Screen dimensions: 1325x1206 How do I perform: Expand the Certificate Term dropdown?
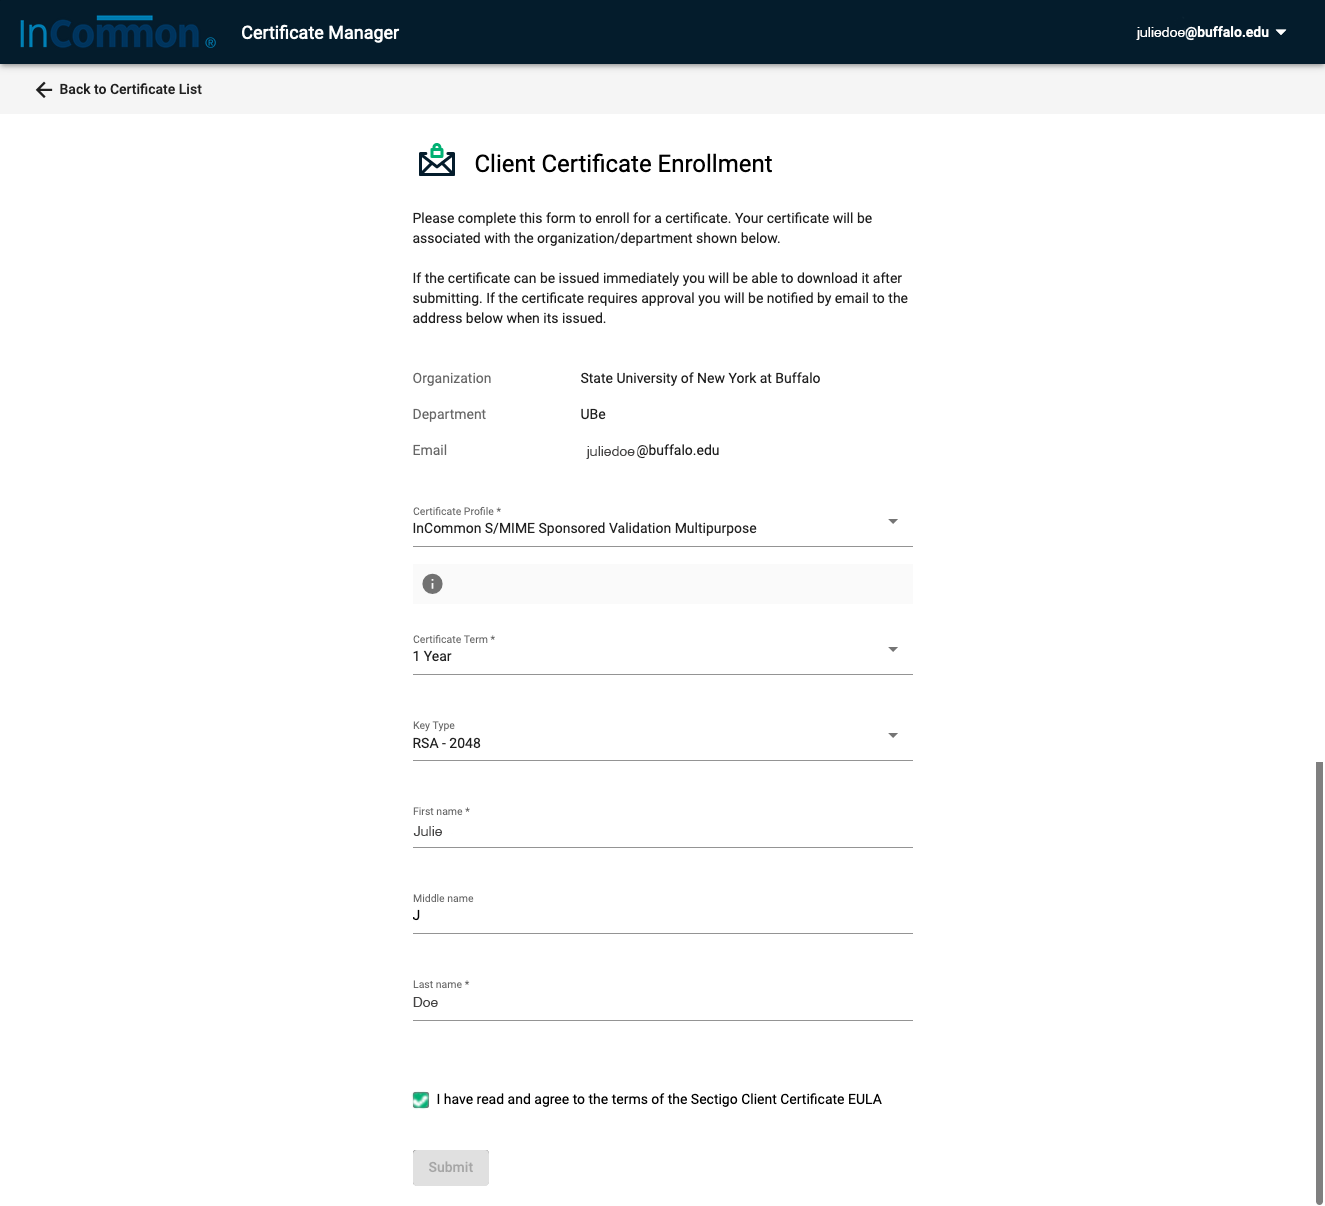(650, 656)
